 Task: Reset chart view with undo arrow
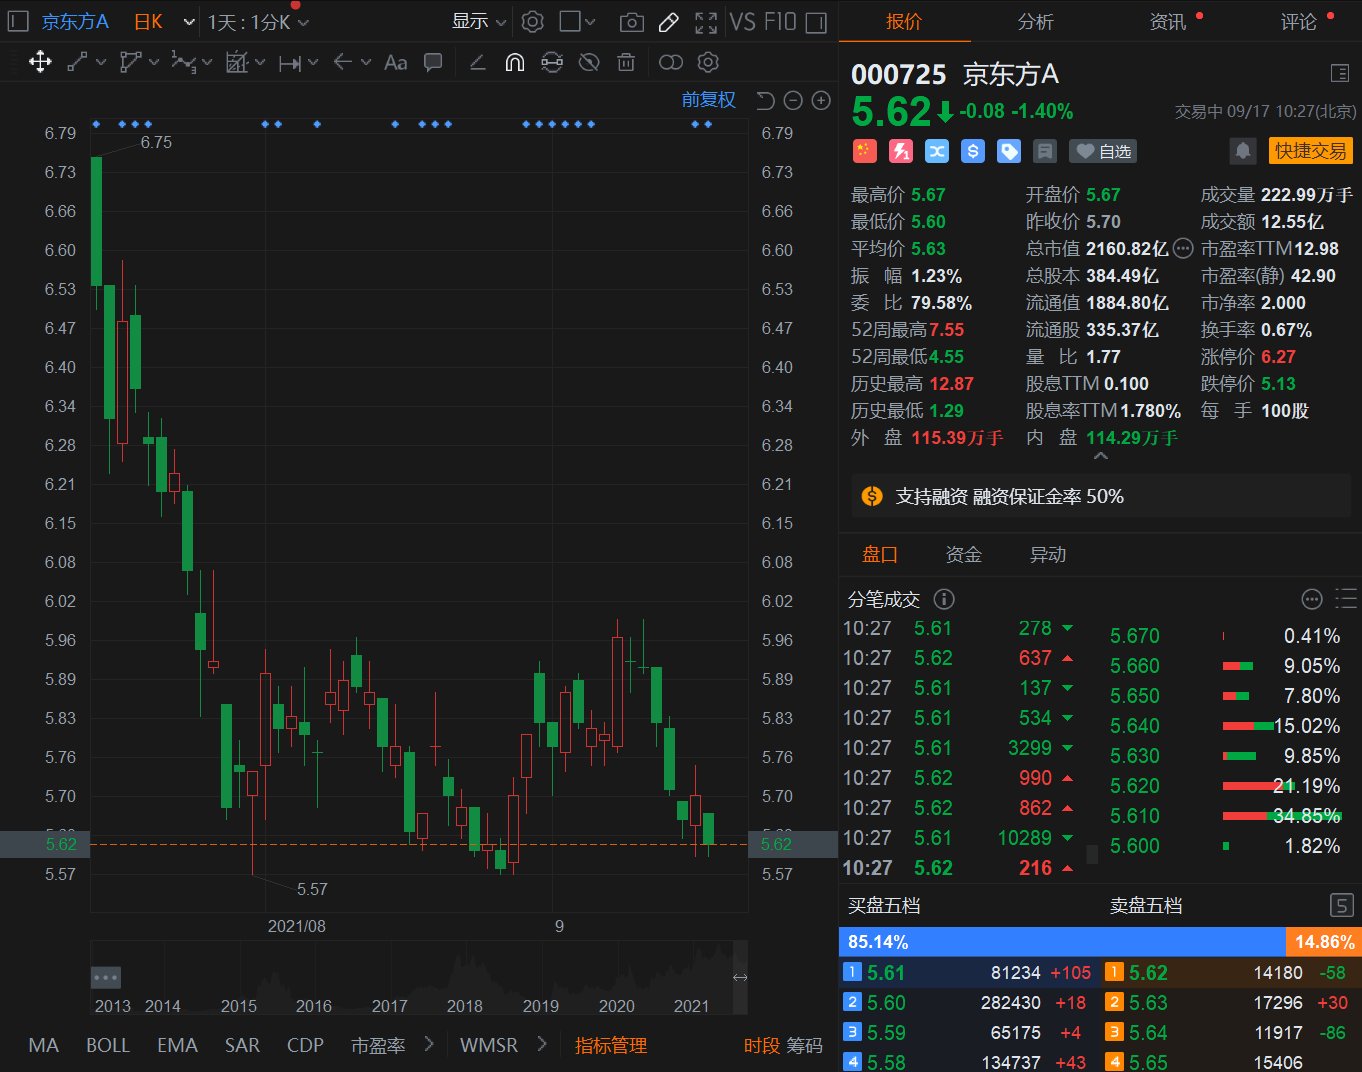[x=765, y=100]
